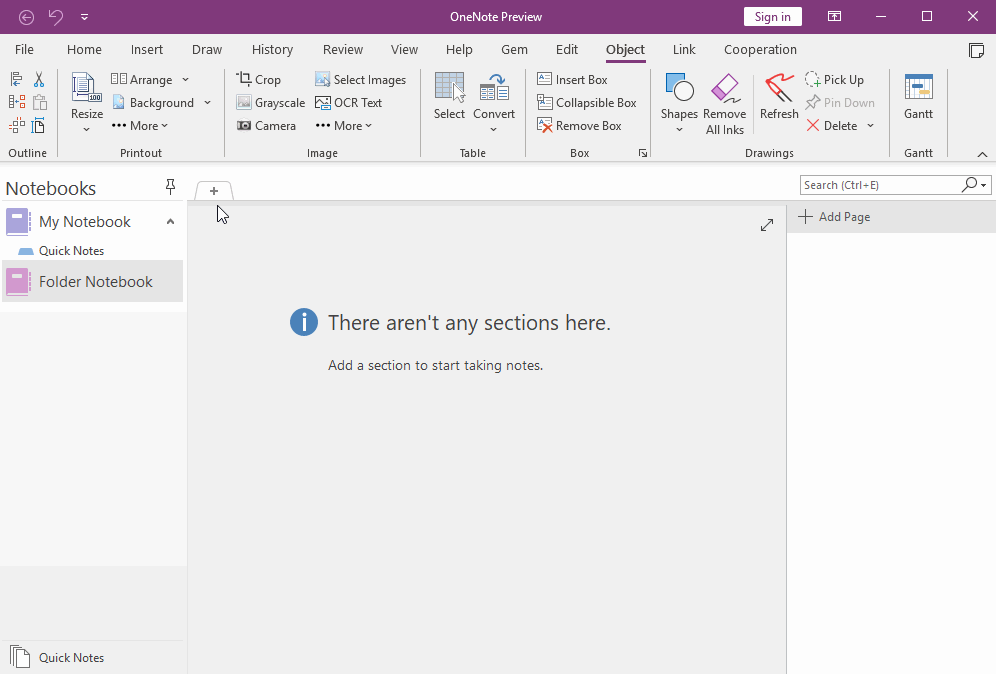This screenshot has height=674, width=996.
Task: Click the red-square outline distribute icon
Action: tap(17, 102)
